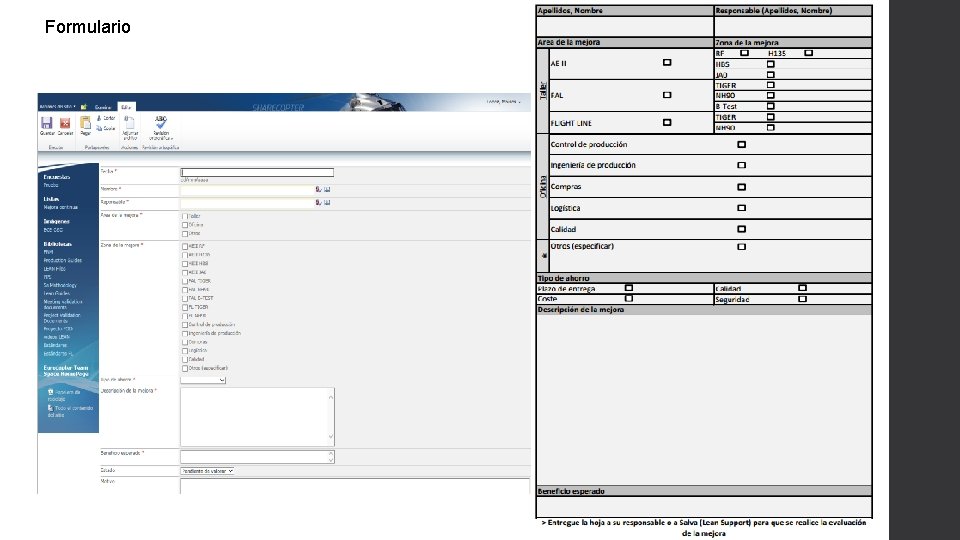Click the Compras box on paper form

click(x=741, y=187)
